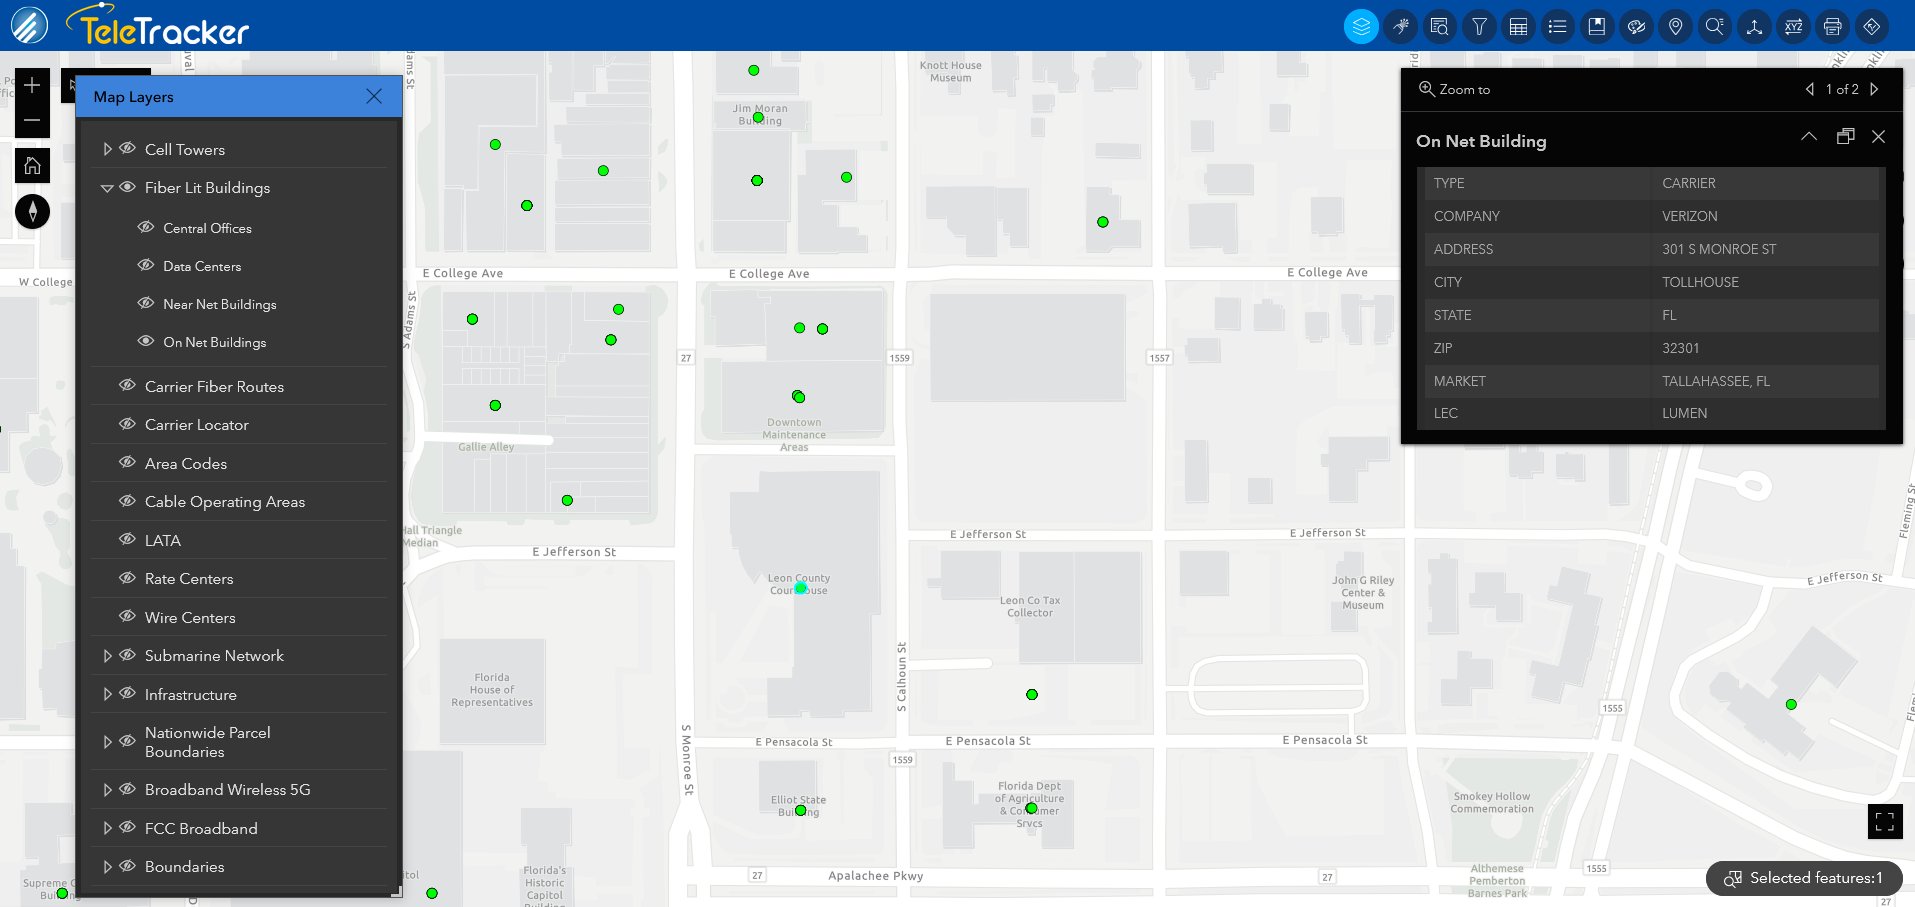The height and width of the screenshot is (907, 1915).
Task: Click the Print tool icon
Action: [x=1832, y=26]
